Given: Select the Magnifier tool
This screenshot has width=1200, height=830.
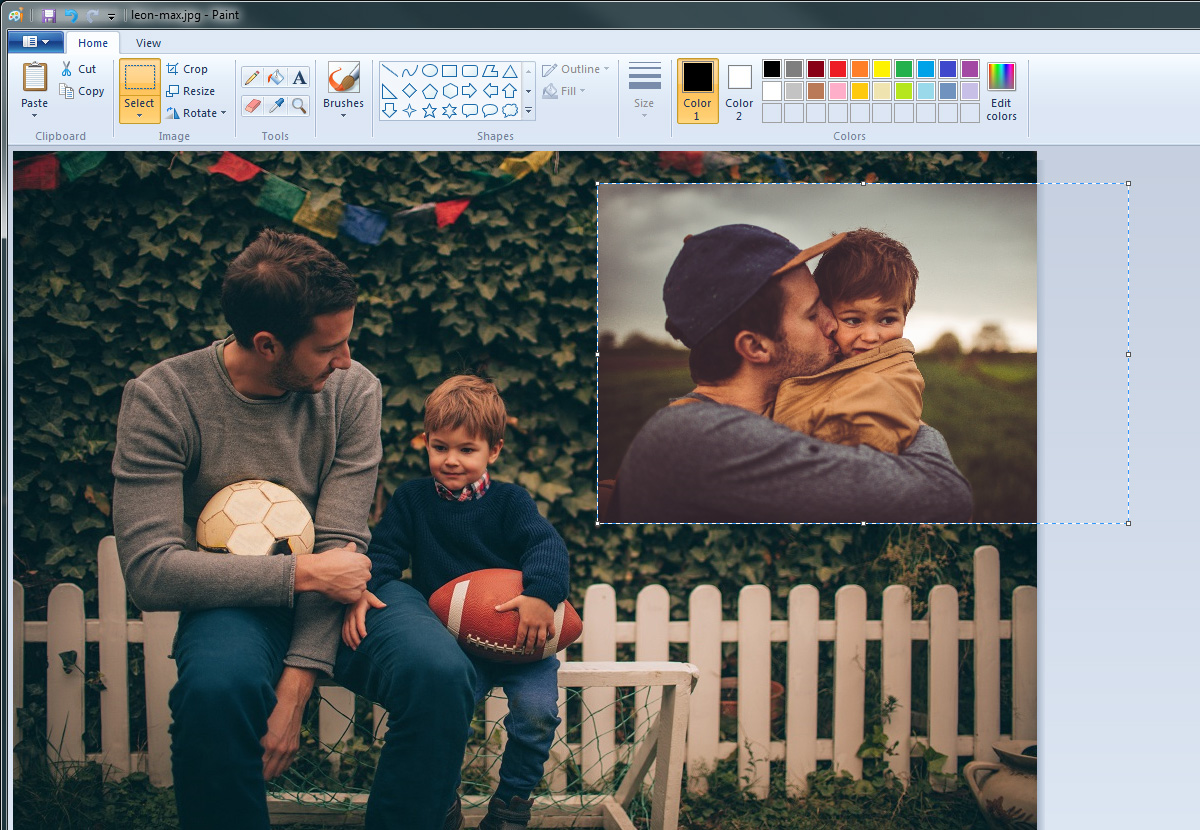Looking at the screenshot, I should (x=299, y=105).
